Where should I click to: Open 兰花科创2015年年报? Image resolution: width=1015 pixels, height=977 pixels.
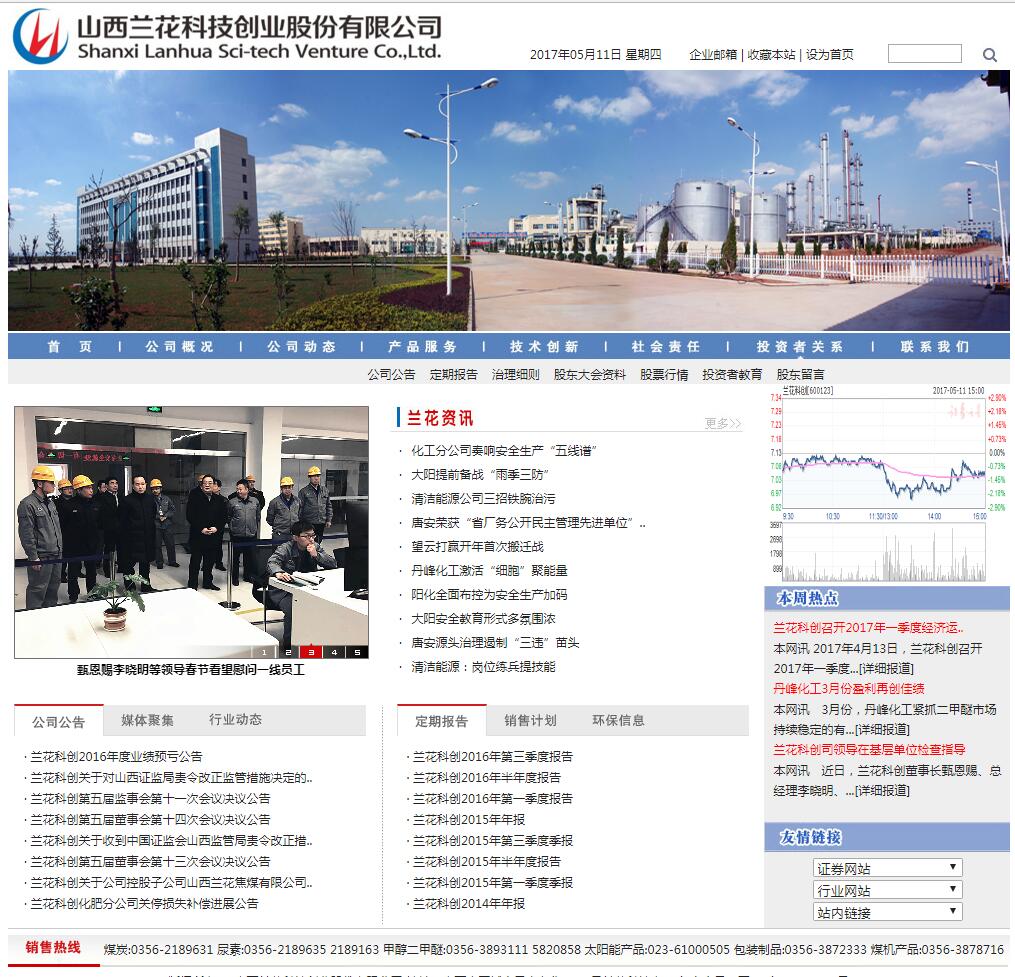pyautogui.click(x=469, y=819)
